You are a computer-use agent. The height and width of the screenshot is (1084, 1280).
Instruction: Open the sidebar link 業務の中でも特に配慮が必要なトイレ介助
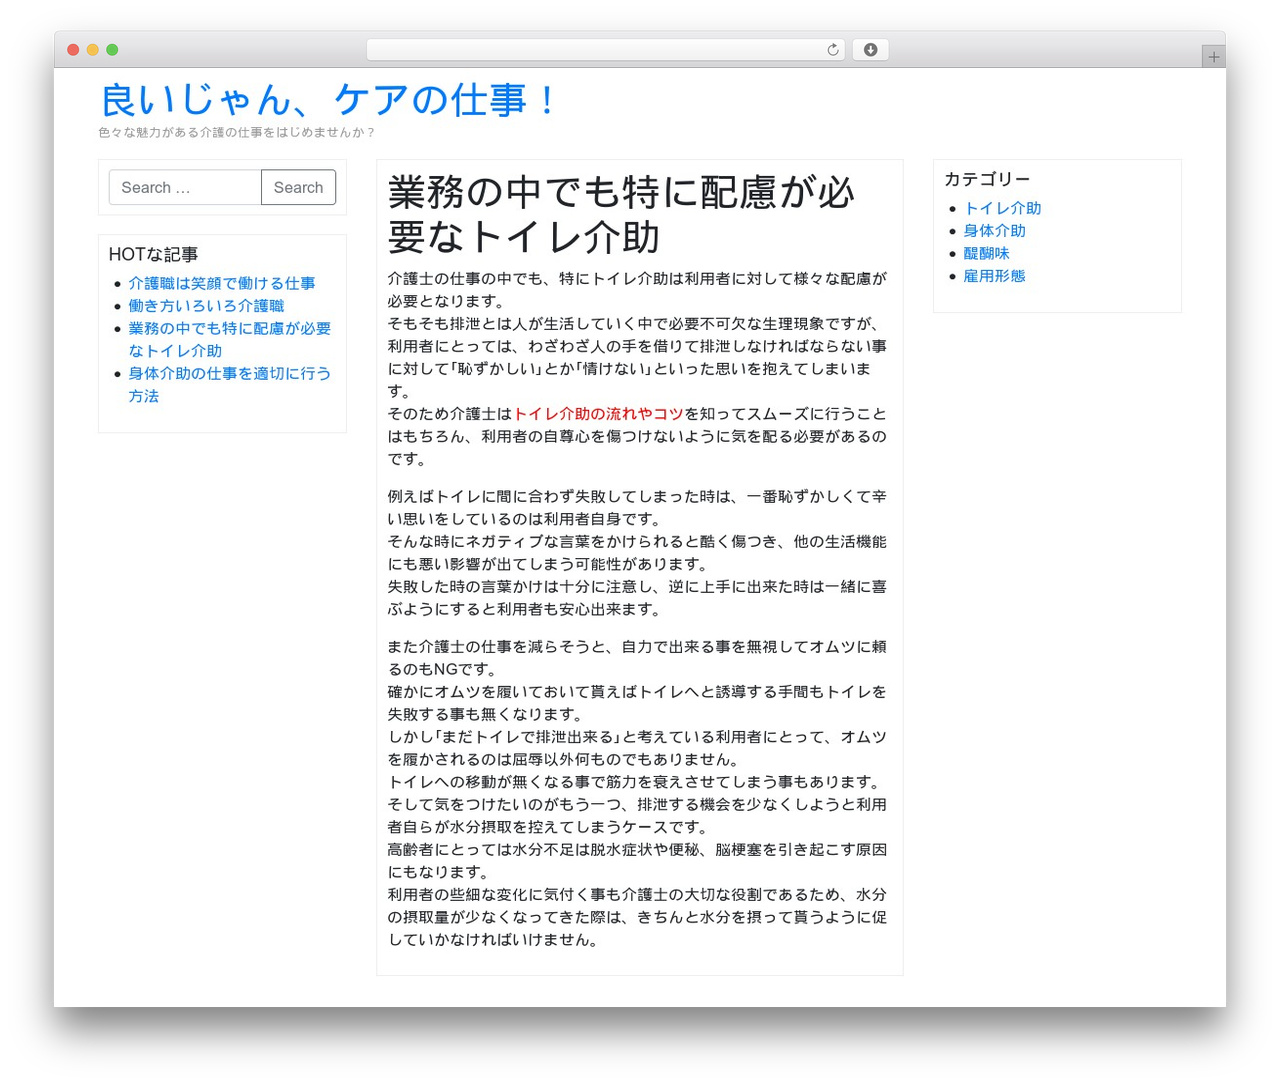coord(229,339)
